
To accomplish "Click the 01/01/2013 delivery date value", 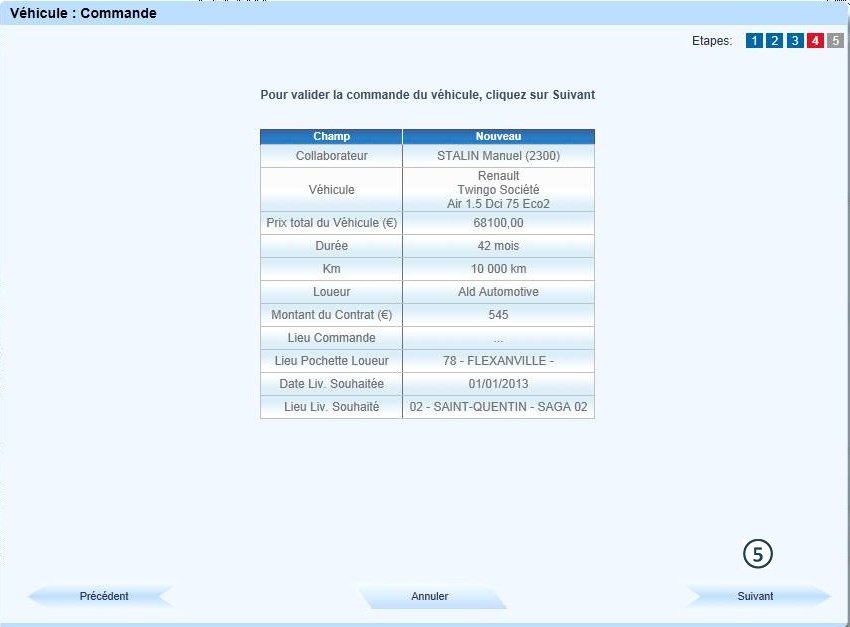I will (498, 384).
